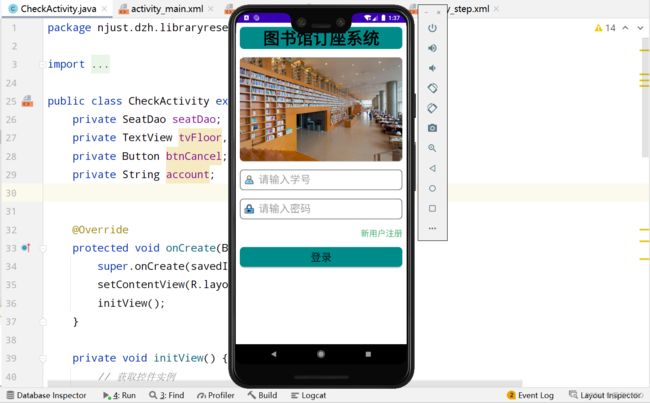Go to next highlighted error arrow
650x403 pixels.
click(640, 28)
